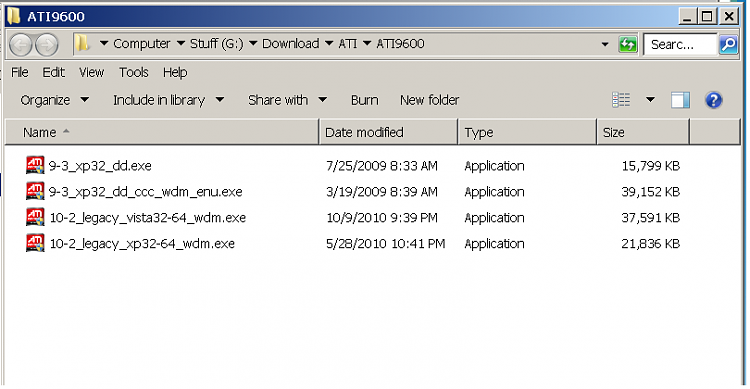750x389 pixels.
Task: Expand dropdown arrow after Stuff (G:)
Action: coord(253,44)
